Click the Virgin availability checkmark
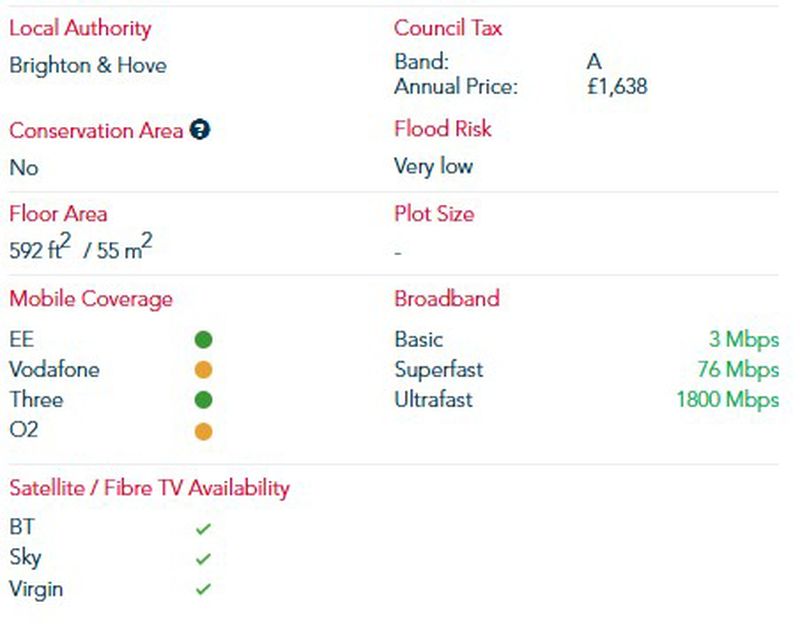 click(204, 589)
